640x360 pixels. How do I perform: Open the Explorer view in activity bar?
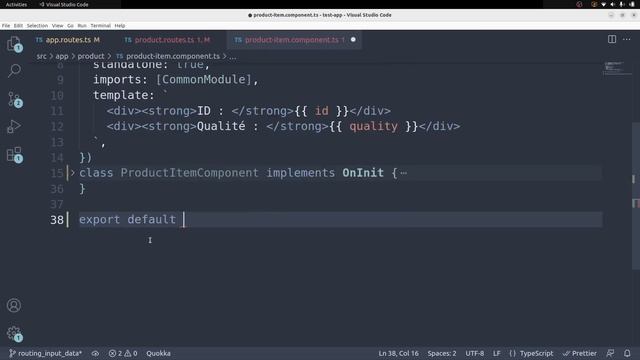[x=14, y=44]
